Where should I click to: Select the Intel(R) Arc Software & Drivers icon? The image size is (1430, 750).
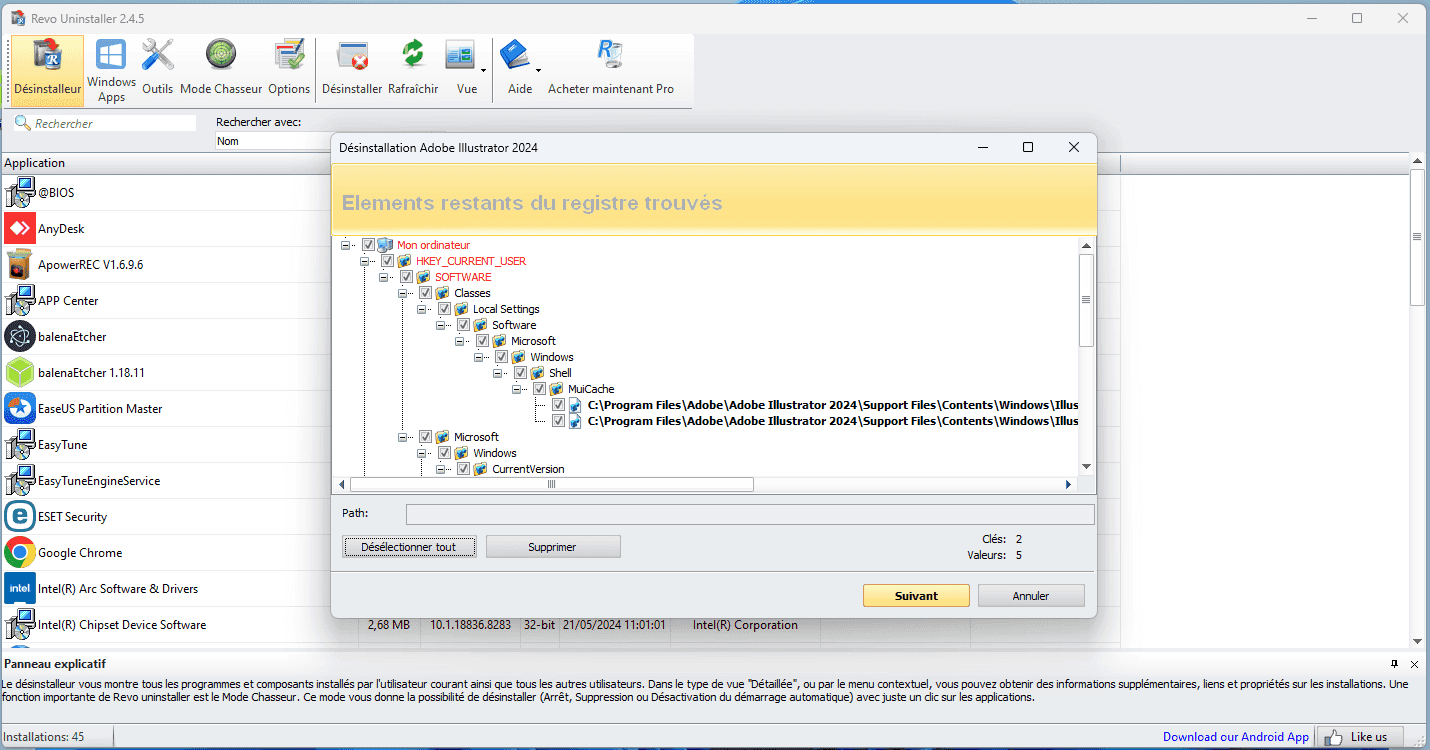coord(20,589)
